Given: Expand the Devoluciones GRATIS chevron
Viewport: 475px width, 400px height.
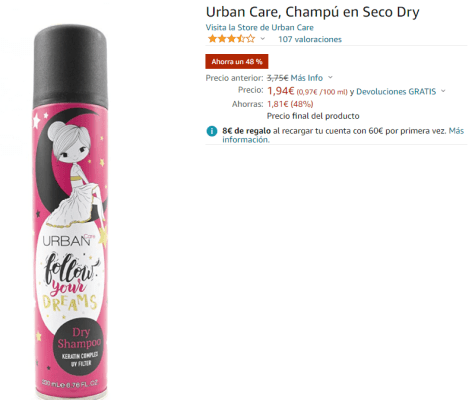Looking at the screenshot, I should pos(443,91).
